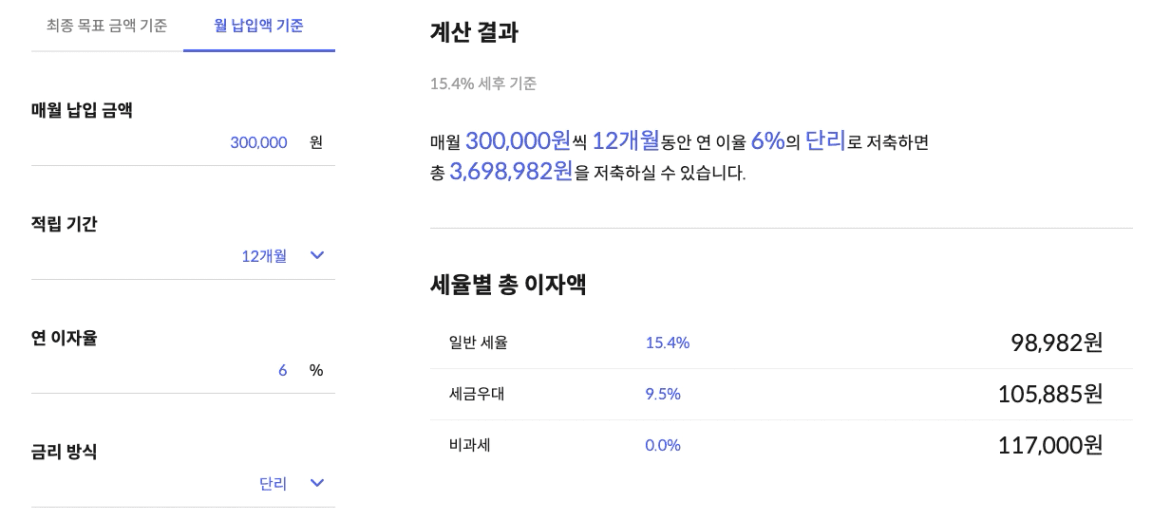Select the 월 납입액 기준 tab
The width and height of the screenshot is (1152, 519).
(x=259, y=24)
